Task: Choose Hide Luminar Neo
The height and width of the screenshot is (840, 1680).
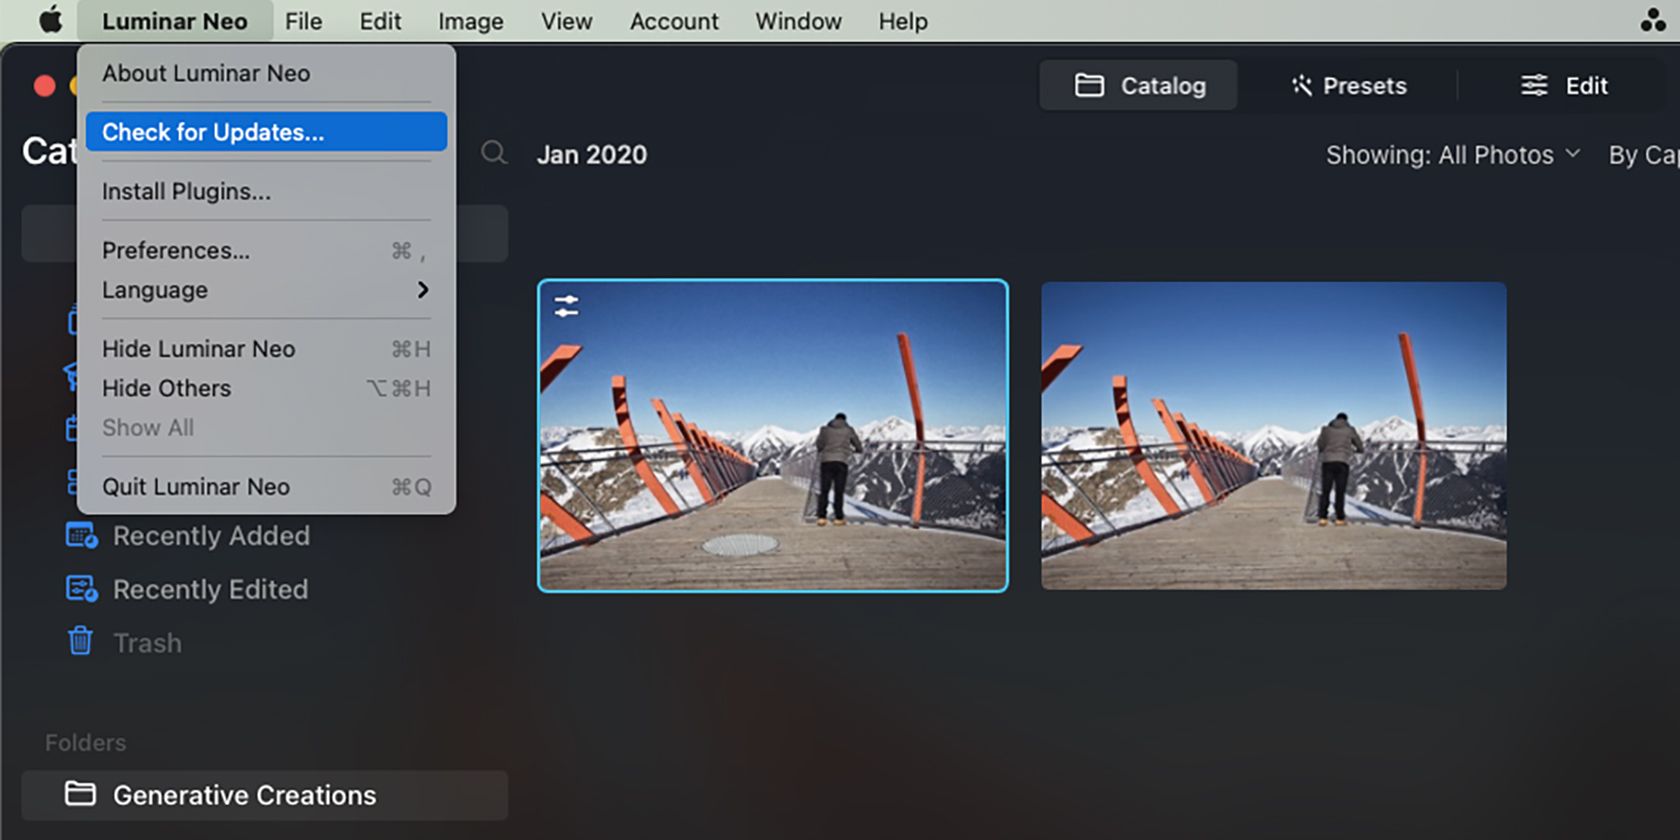Action: point(266,349)
